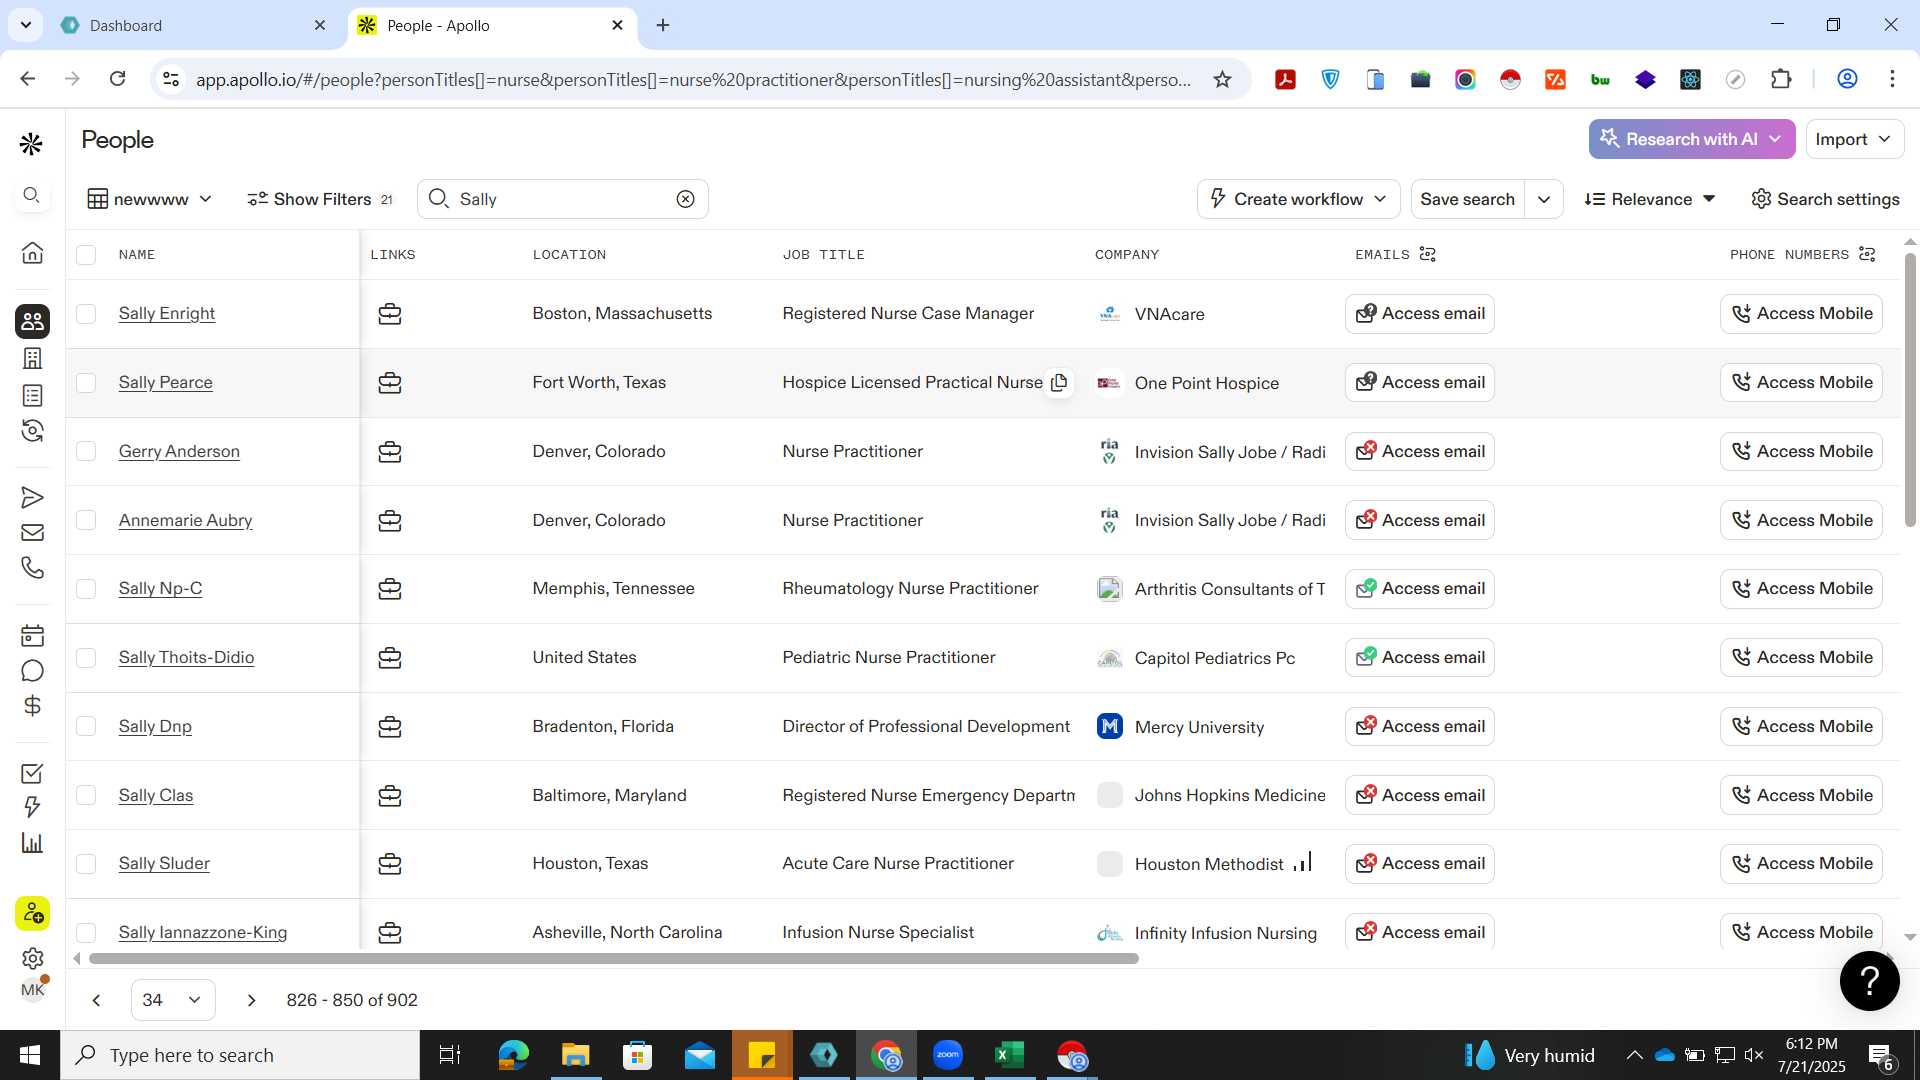Check the box for Sally Clas
Screen dimensions: 1920x1080
(x=86, y=795)
